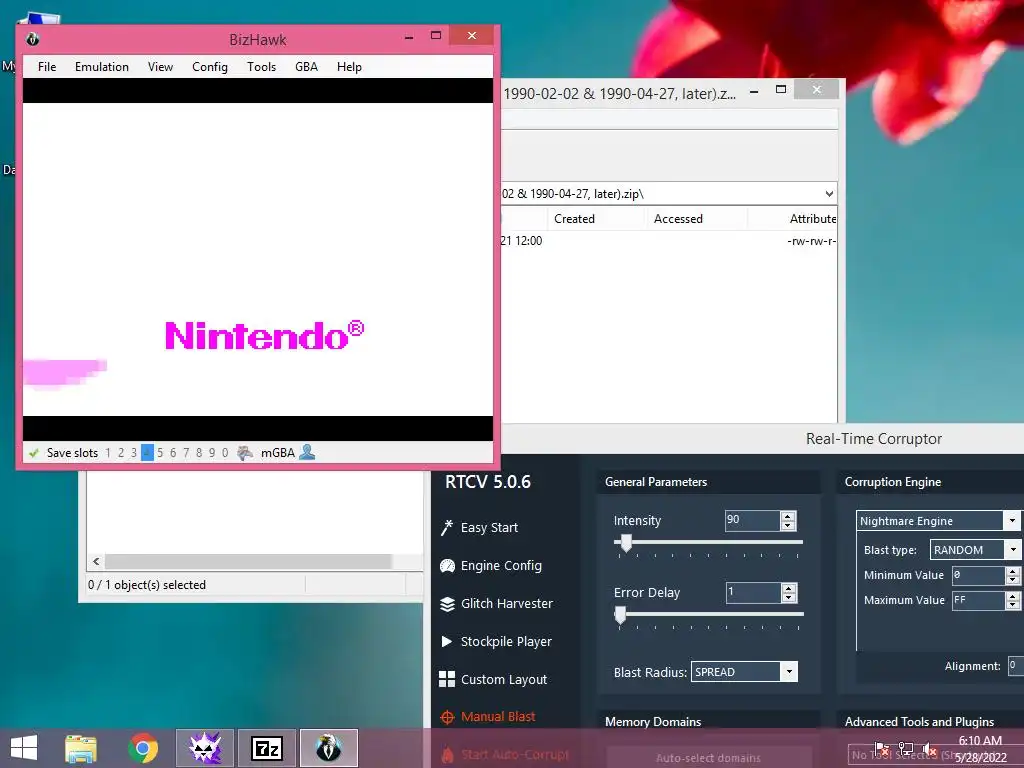Switch to 7-Zip in the taskbar
The width and height of the screenshot is (1024, 768).
[x=267, y=748]
